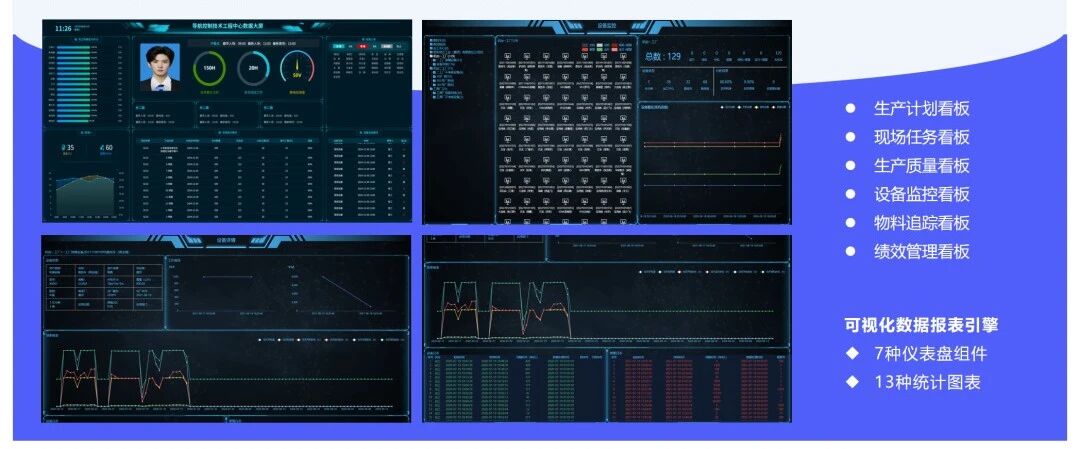
Task: Click the 设备监控 dashboard title banner
Action: [606, 25]
